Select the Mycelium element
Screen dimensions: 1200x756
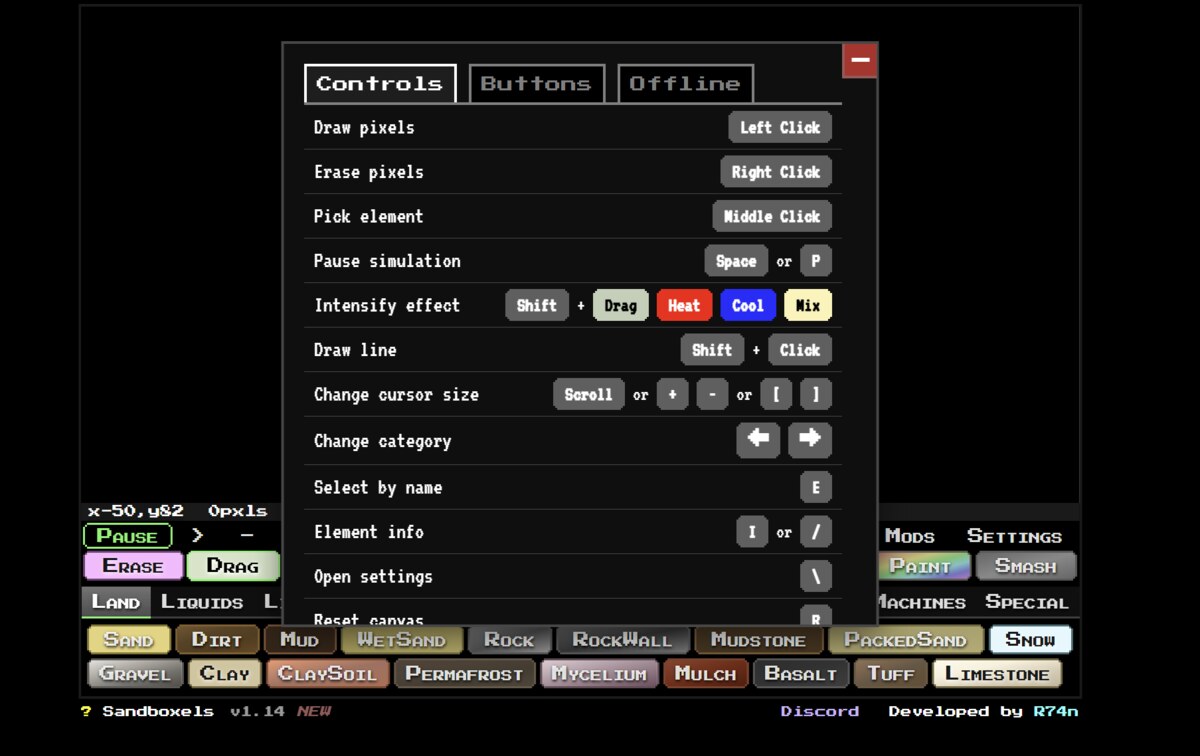(x=599, y=674)
